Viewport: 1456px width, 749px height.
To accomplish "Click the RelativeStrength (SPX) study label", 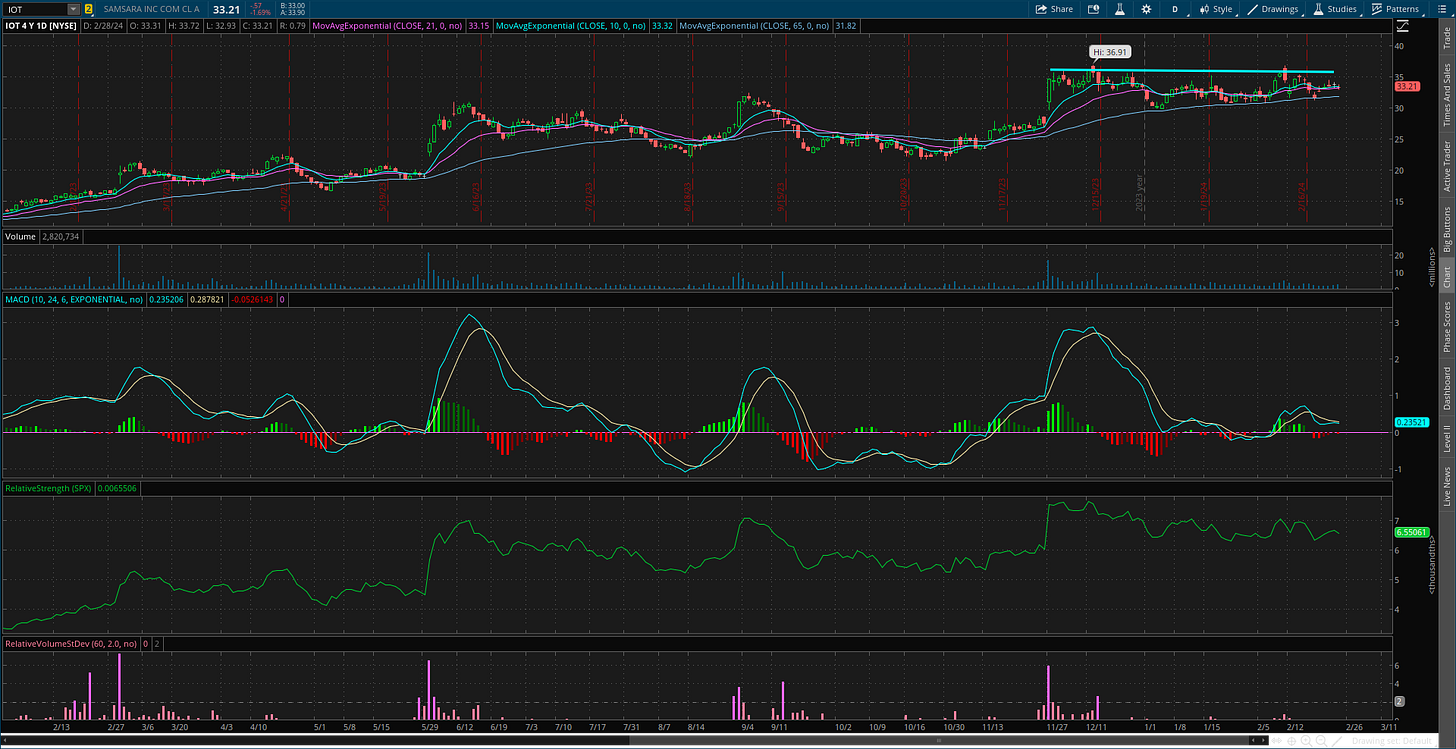I will point(48,488).
